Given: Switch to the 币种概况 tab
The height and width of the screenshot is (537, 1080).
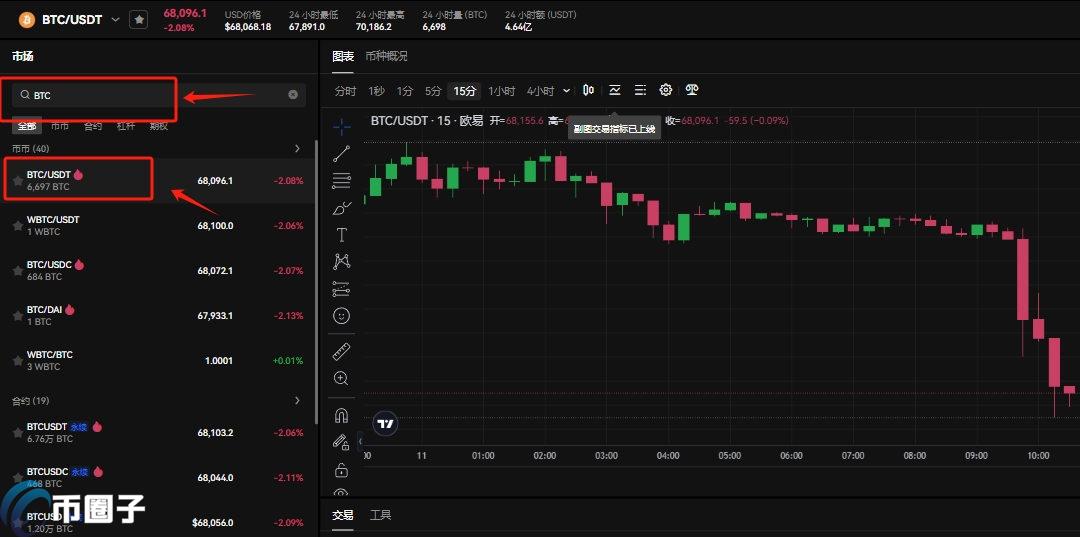Looking at the screenshot, I should pos(386,56).
